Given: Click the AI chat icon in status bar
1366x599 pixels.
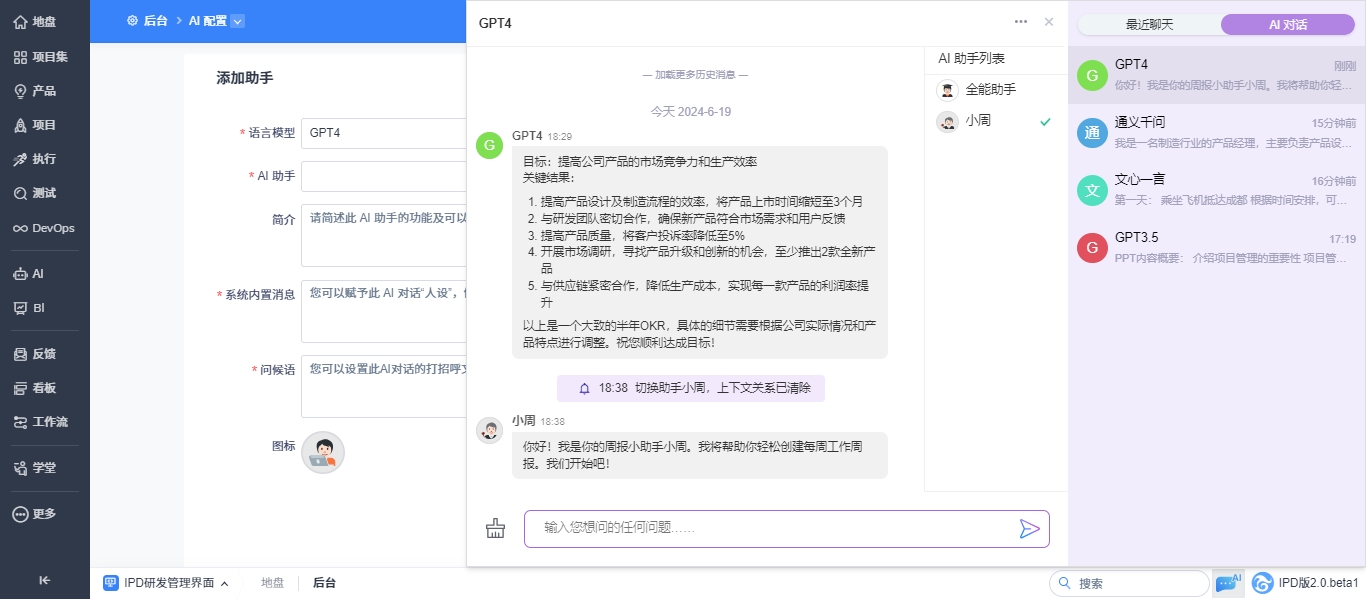Looking at the screenshot, I should click(x=1228, y=583).
